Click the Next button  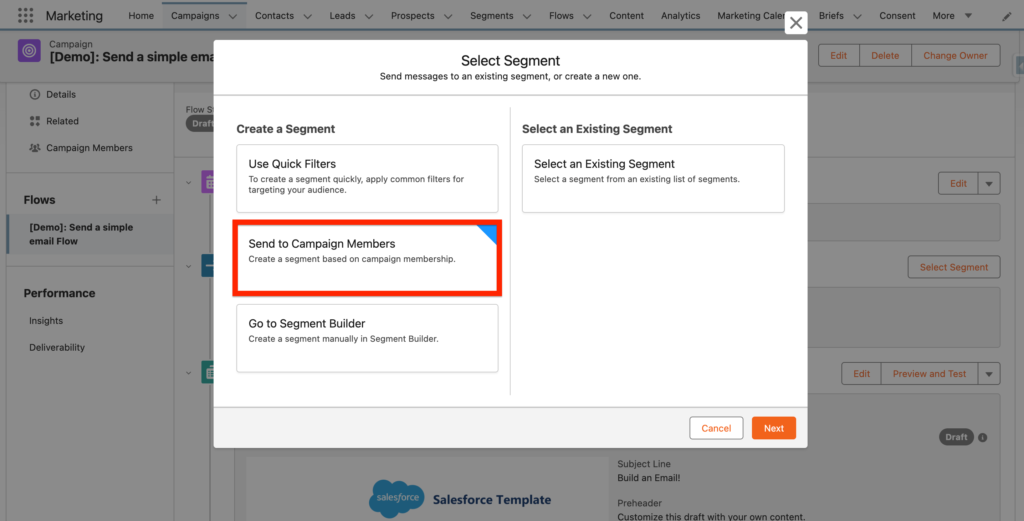[773, 428]
